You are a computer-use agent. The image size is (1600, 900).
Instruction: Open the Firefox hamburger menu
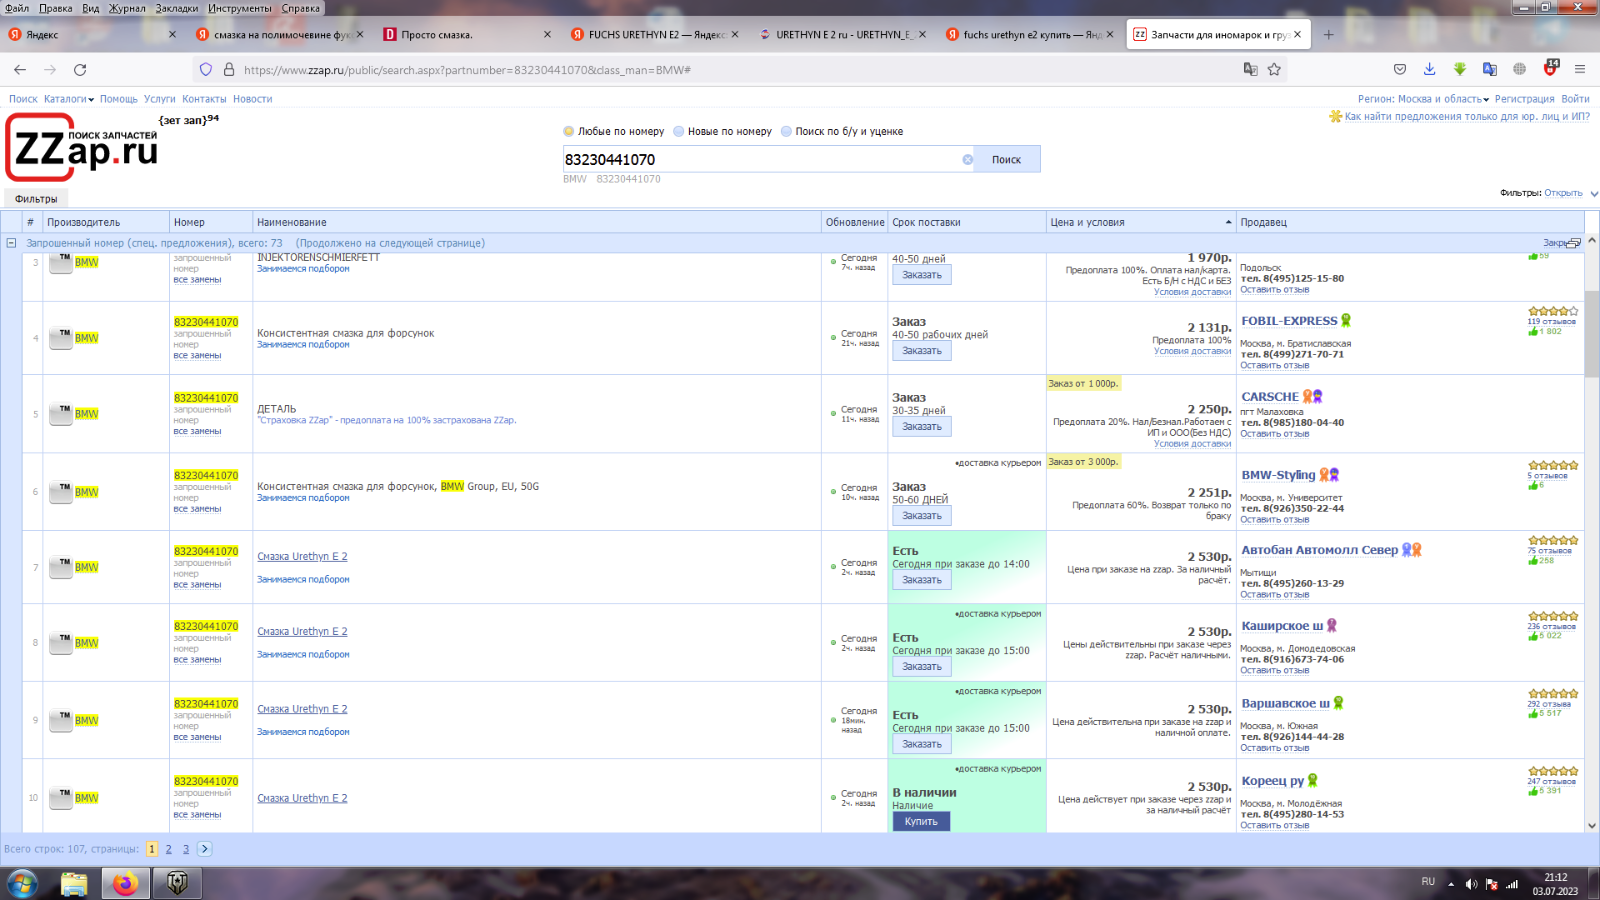pos(1580,69)
